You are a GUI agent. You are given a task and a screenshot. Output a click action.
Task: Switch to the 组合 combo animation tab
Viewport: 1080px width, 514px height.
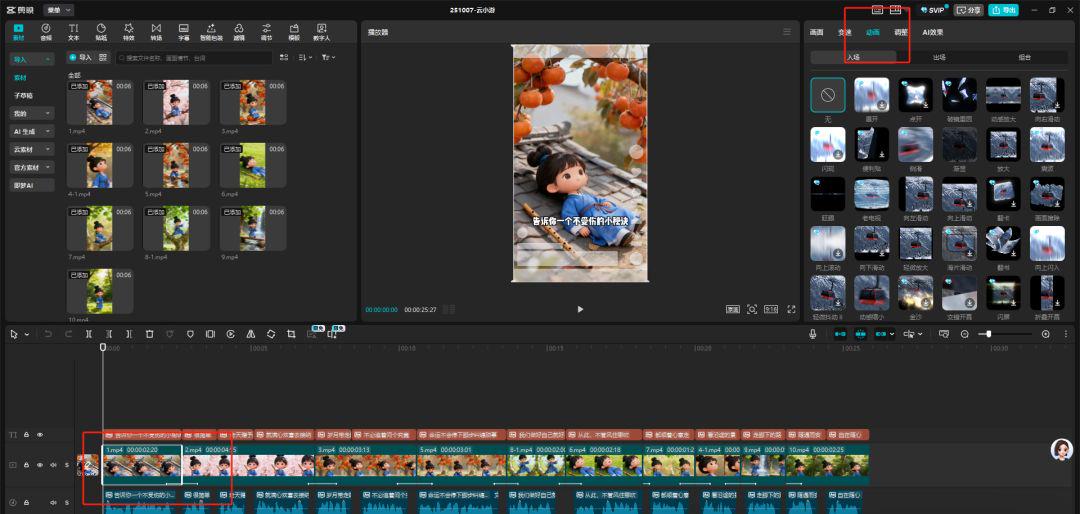pos(1024,57)
